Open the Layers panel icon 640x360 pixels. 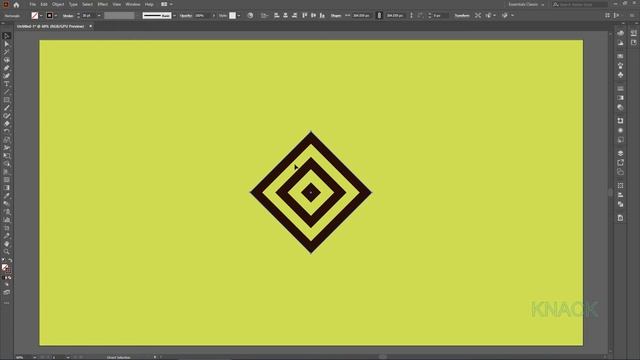(x=620, y=153)
